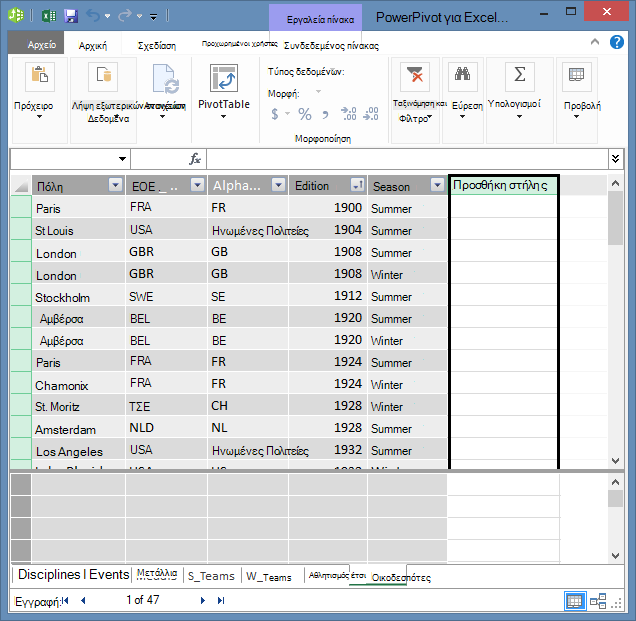Go to previous record

tap(83, 600)
